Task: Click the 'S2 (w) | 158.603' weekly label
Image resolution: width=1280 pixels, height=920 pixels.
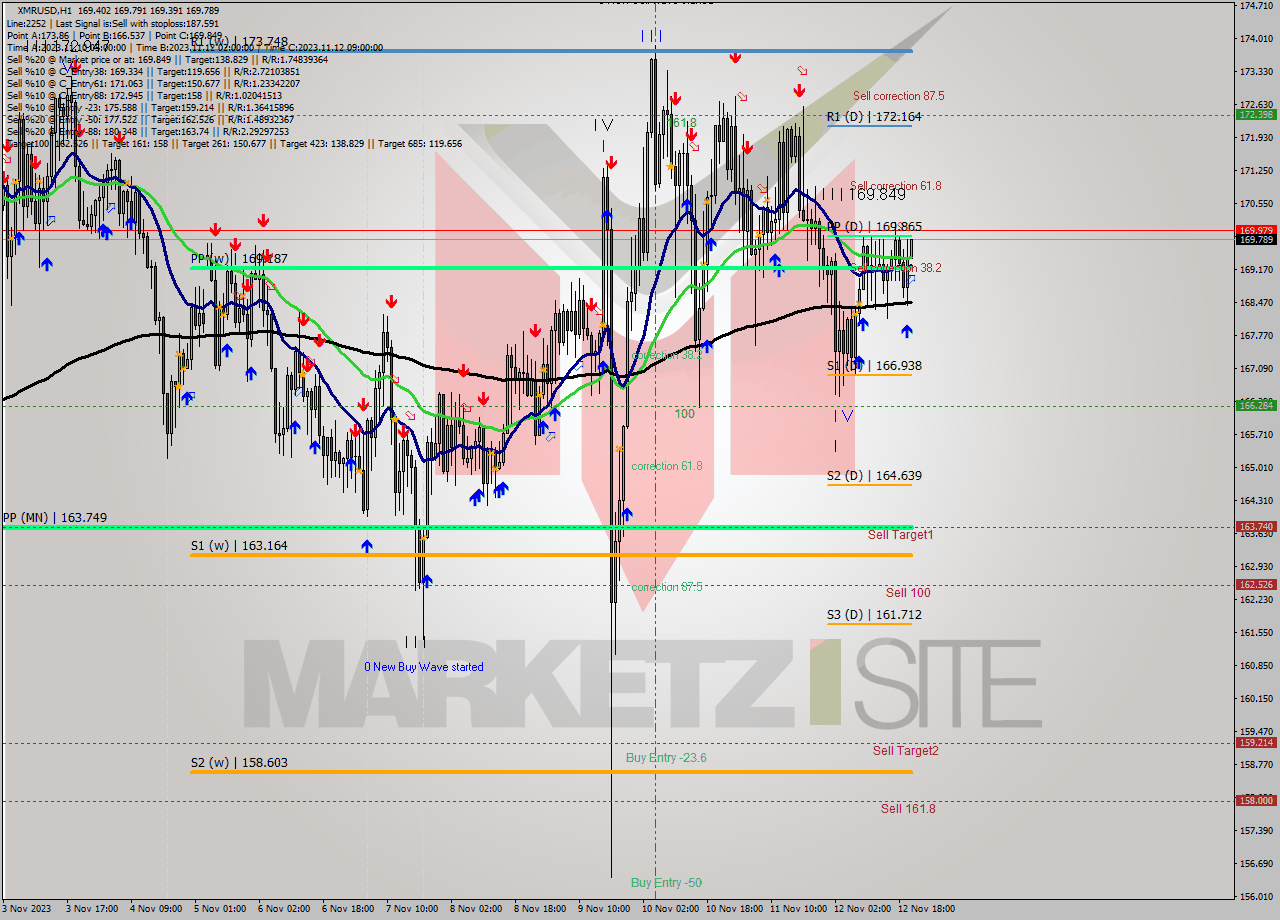Action: 239,763
